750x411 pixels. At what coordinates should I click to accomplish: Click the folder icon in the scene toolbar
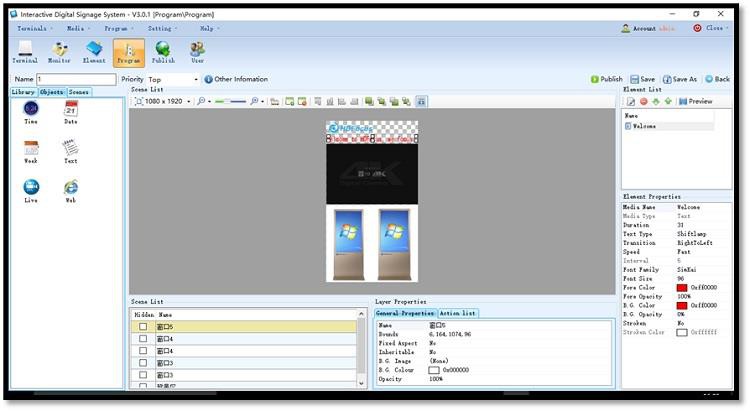click(x=275, y=101)
